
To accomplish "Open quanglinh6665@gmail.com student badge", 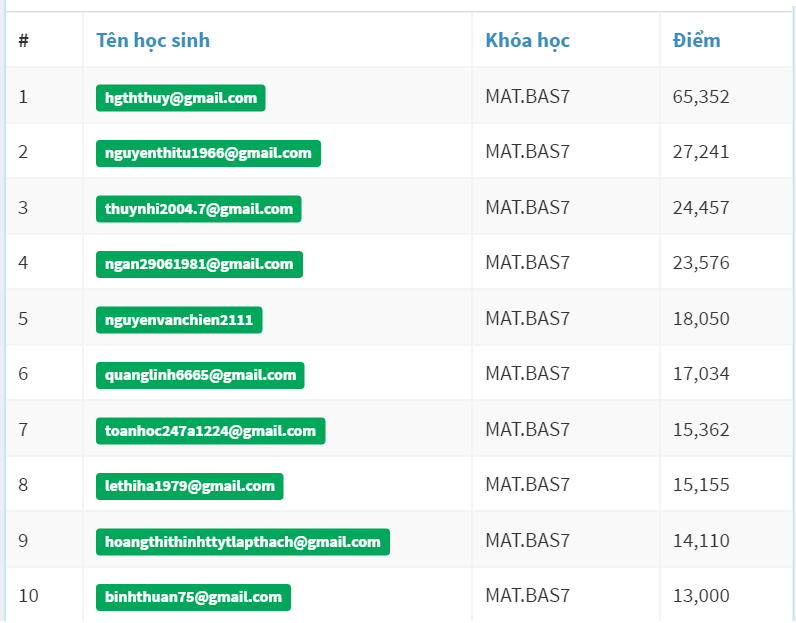I will coord(200,375).
